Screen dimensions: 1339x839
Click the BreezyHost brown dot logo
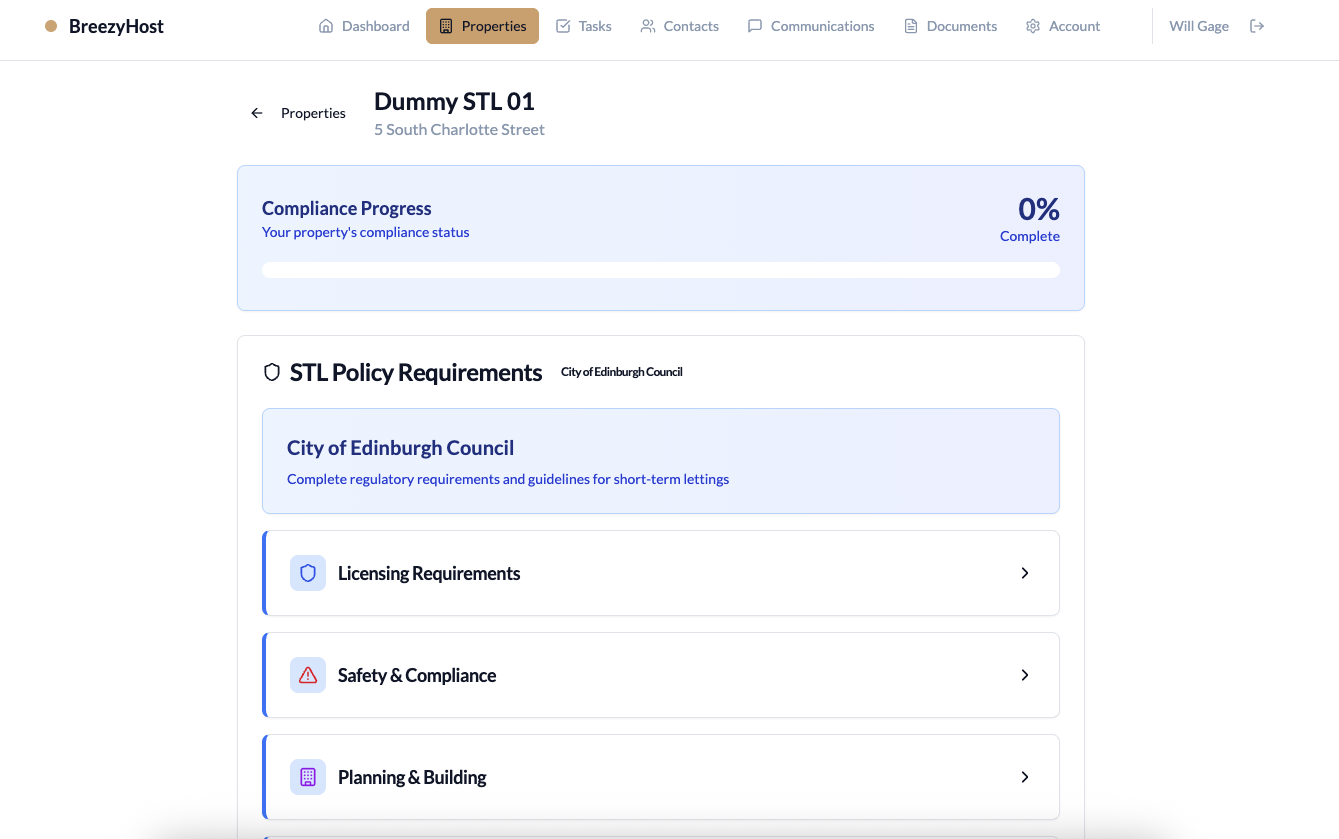(51, 26)
